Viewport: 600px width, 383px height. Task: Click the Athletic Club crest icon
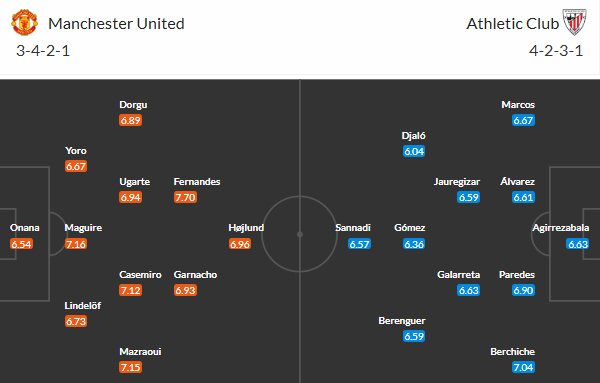coord(574,22)
